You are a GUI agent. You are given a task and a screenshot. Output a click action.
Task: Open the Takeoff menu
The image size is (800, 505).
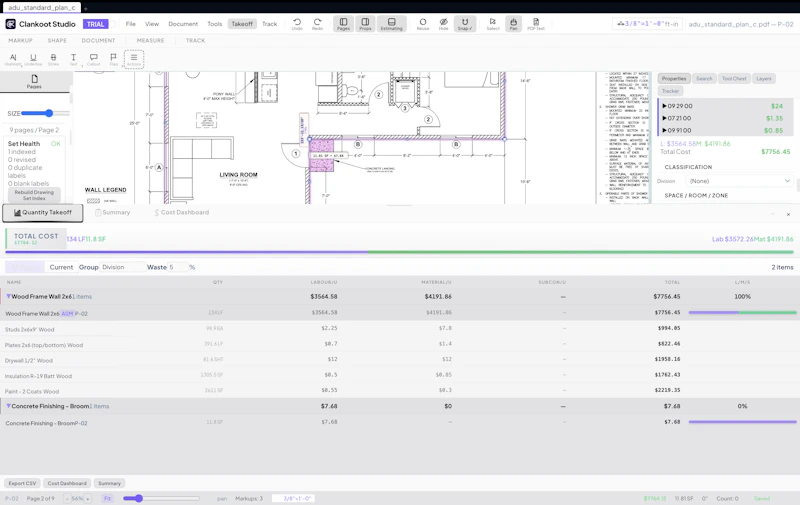click(x=242, y=24)
